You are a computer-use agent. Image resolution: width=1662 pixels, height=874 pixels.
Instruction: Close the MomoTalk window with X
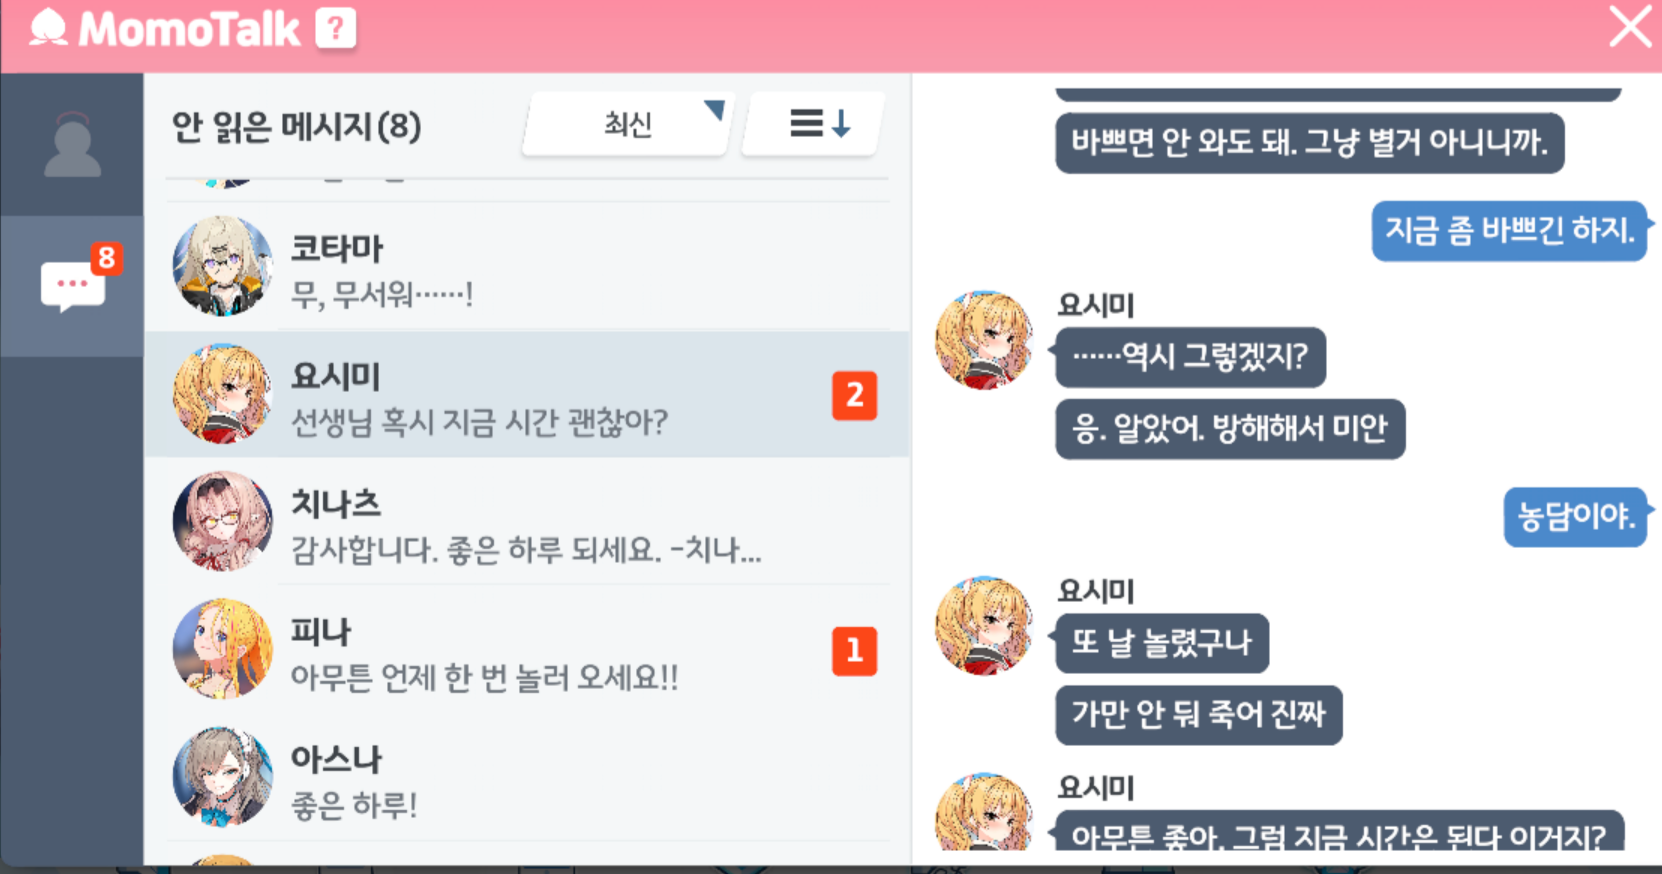(1630, 27)
